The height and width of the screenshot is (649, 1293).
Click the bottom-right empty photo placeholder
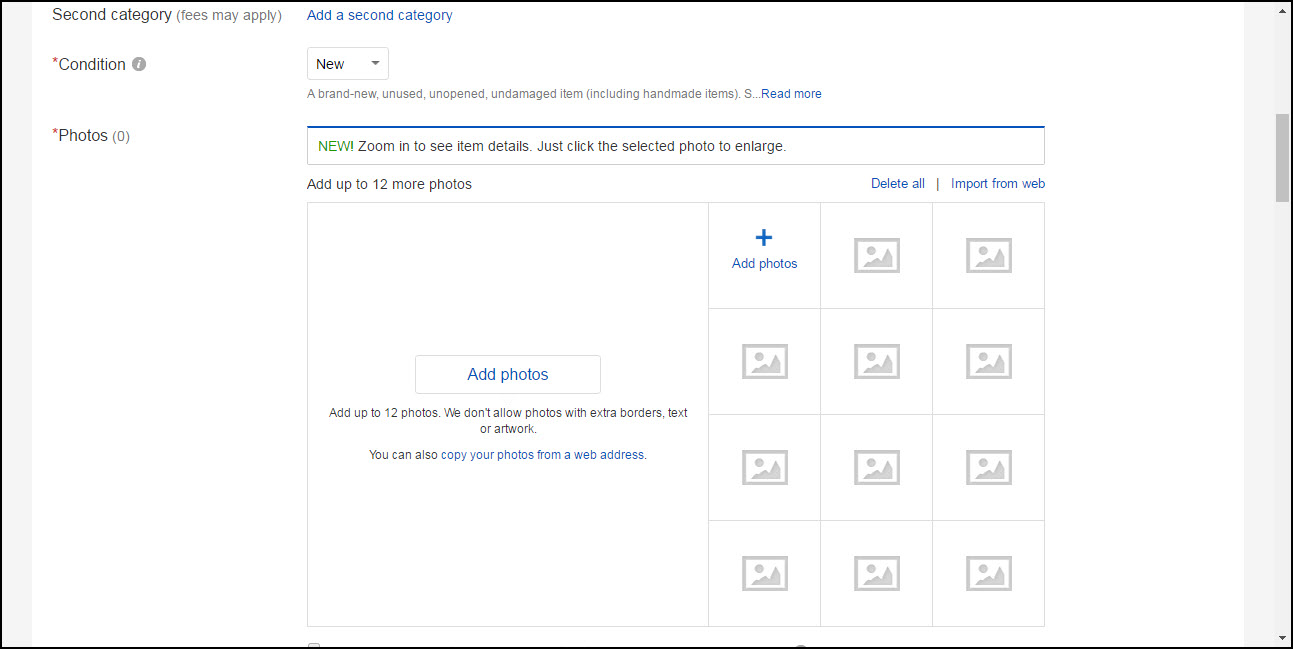tap(988, 573)
